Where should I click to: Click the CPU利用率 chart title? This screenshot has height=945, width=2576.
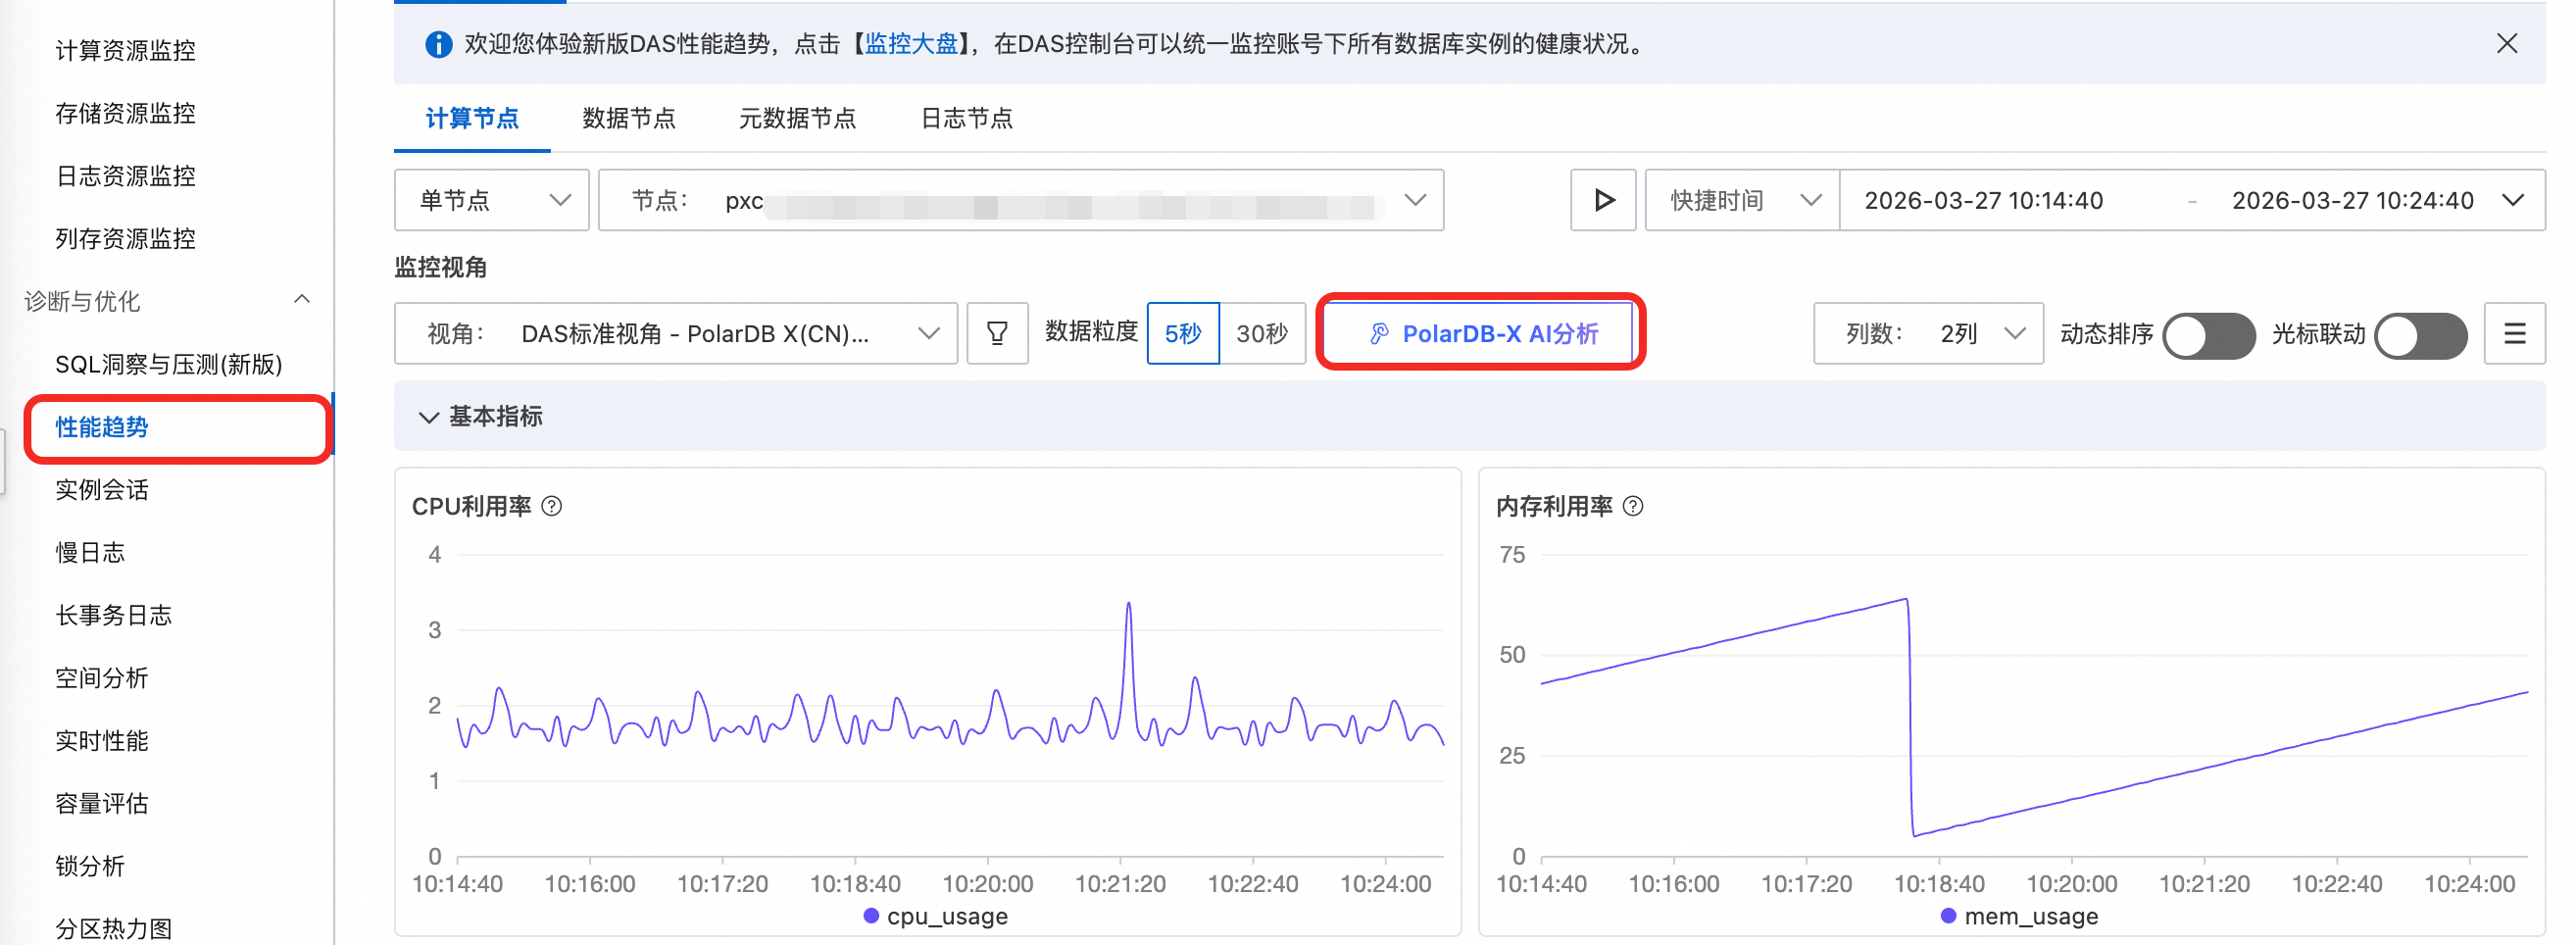tap(472, 506)
